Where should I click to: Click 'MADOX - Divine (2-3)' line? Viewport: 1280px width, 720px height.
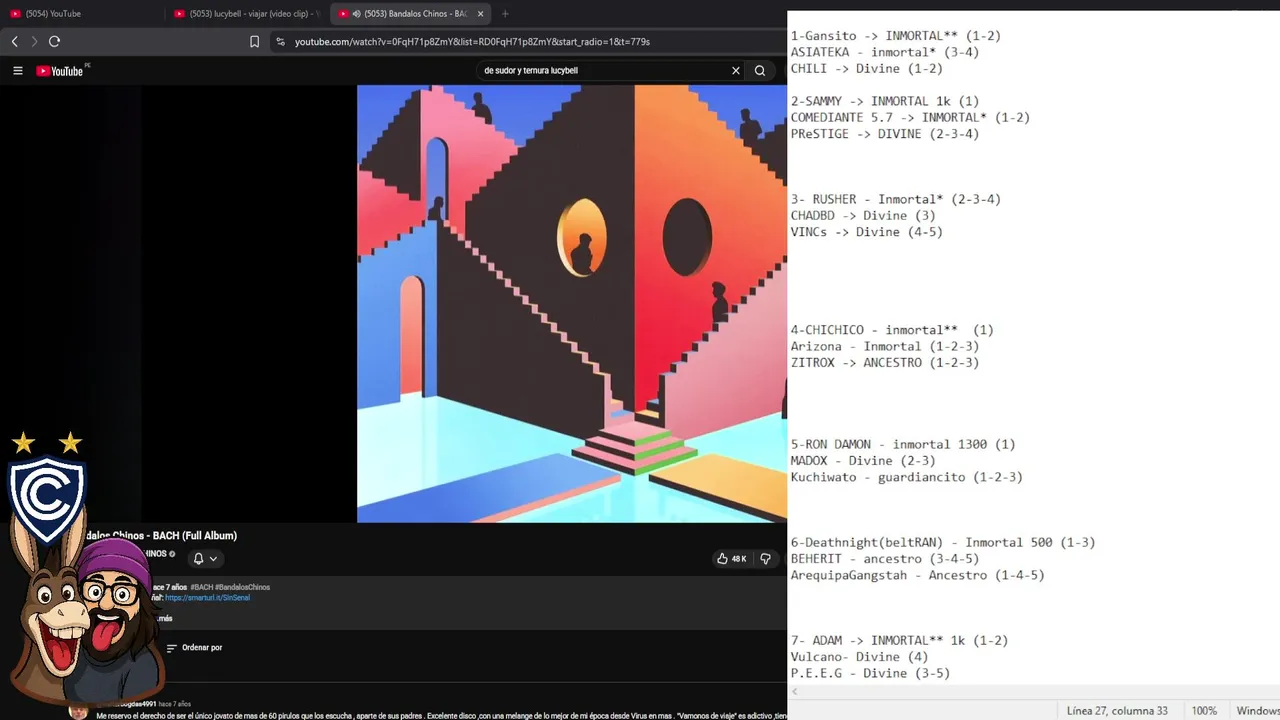coord(863,461)
